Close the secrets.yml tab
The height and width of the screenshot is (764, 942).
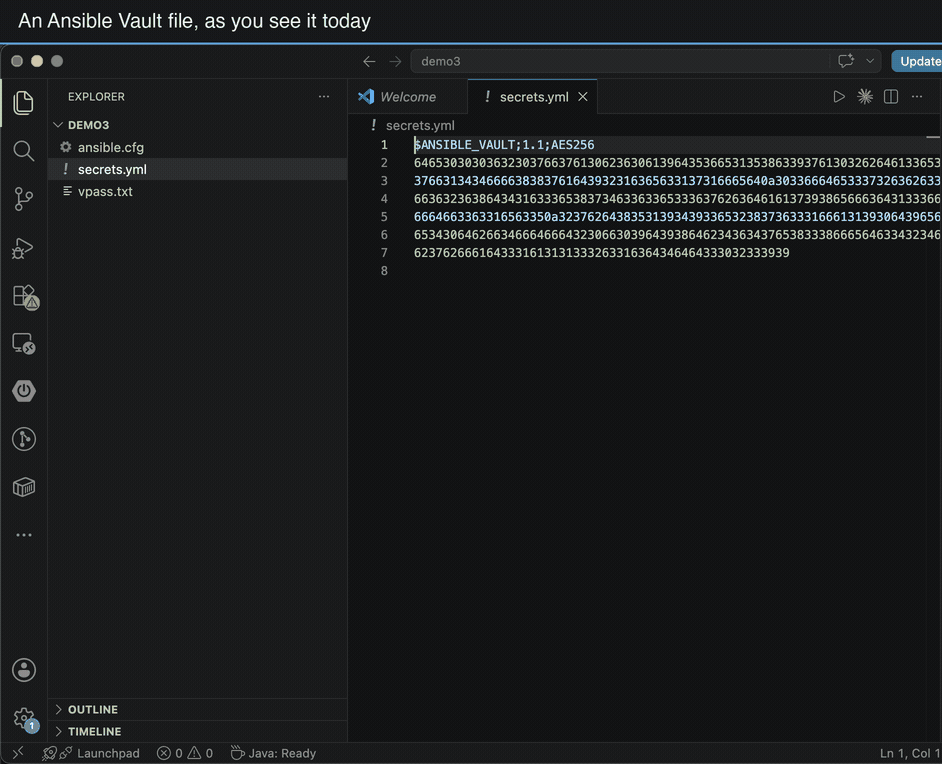[583, 97]
